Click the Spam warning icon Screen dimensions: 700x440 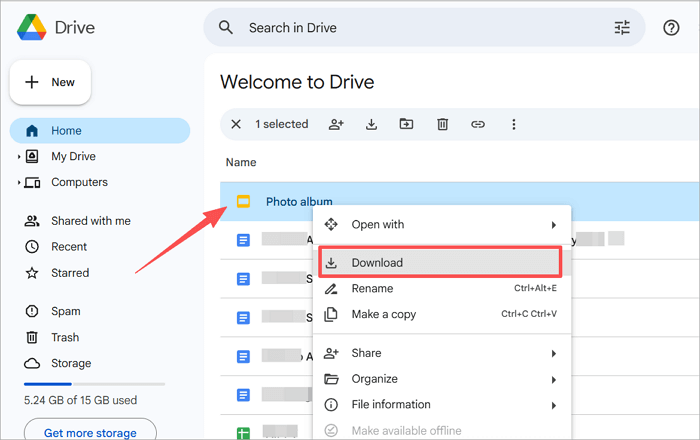[x=32, y=311]
